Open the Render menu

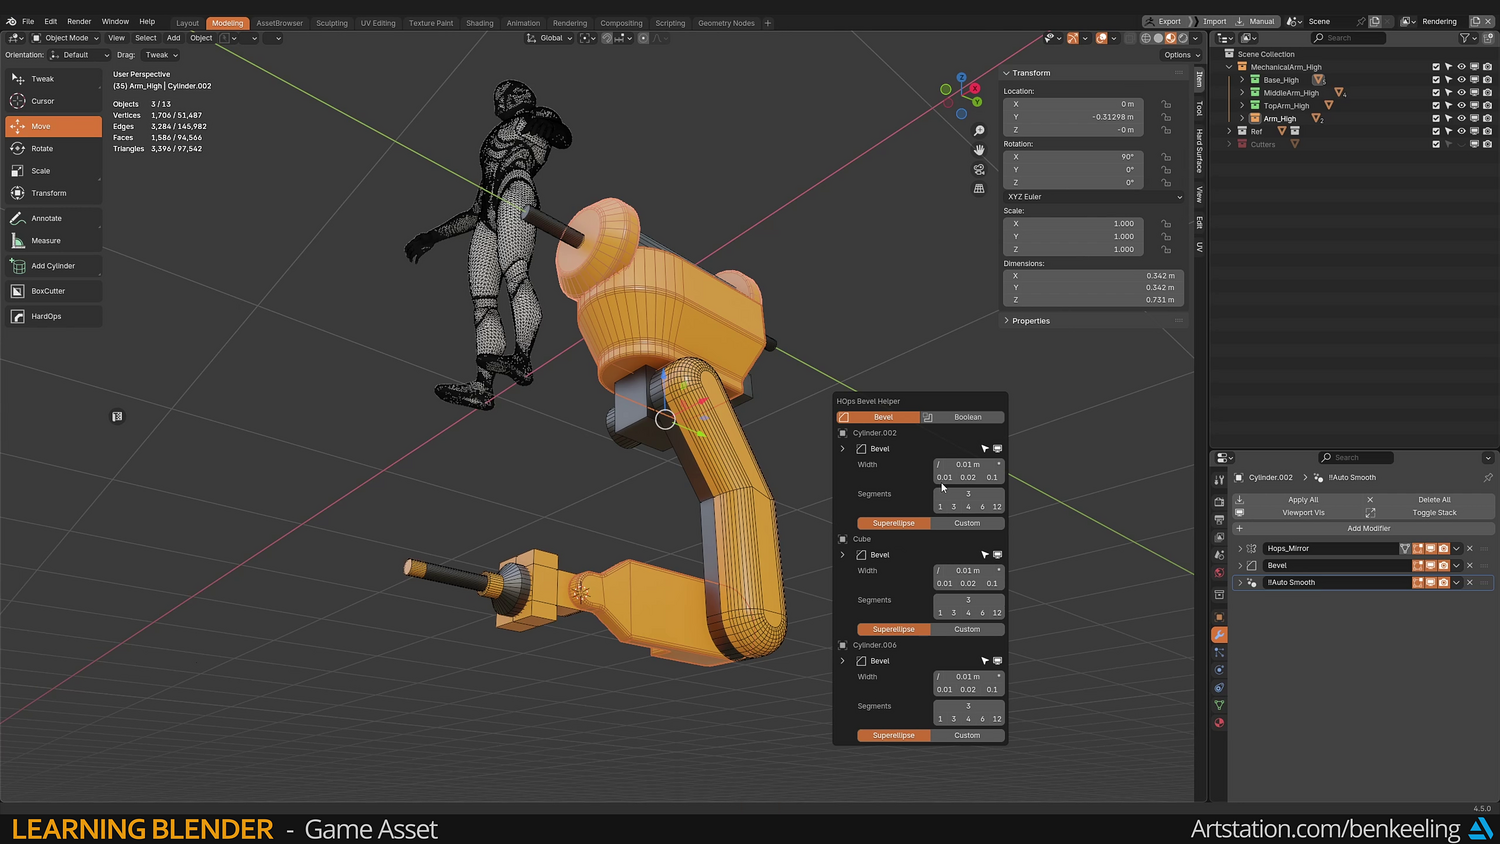(x=79, y=21)
